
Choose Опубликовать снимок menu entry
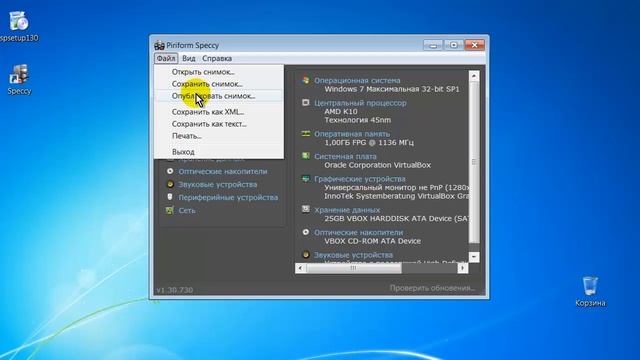point(219,96)
